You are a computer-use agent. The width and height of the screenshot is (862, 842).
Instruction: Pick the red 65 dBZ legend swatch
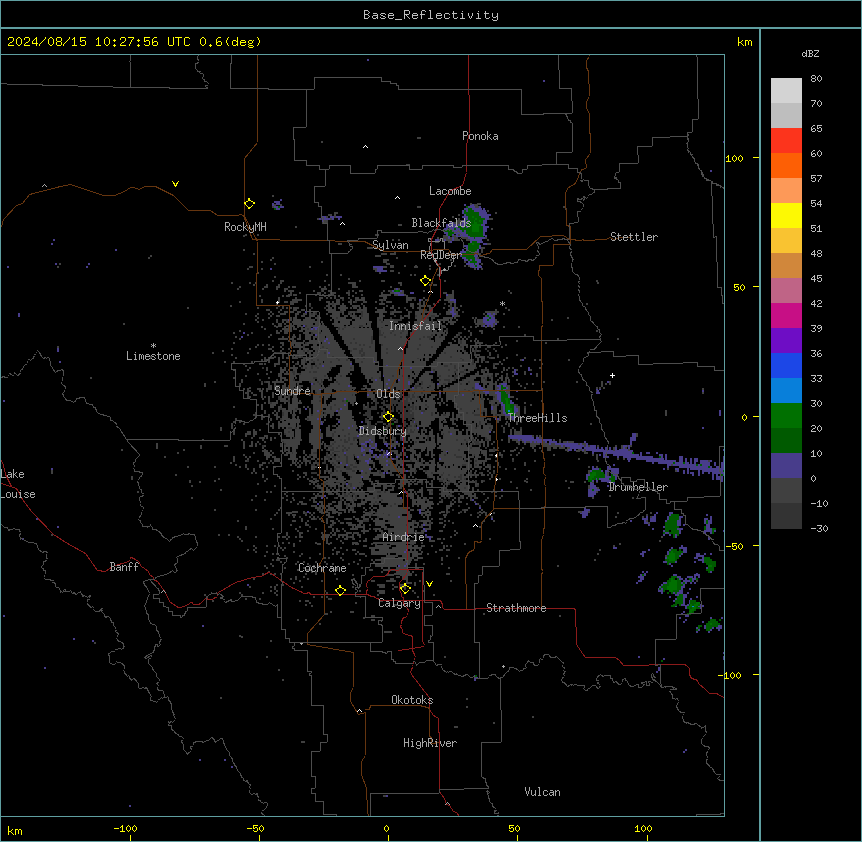point(786,140)
